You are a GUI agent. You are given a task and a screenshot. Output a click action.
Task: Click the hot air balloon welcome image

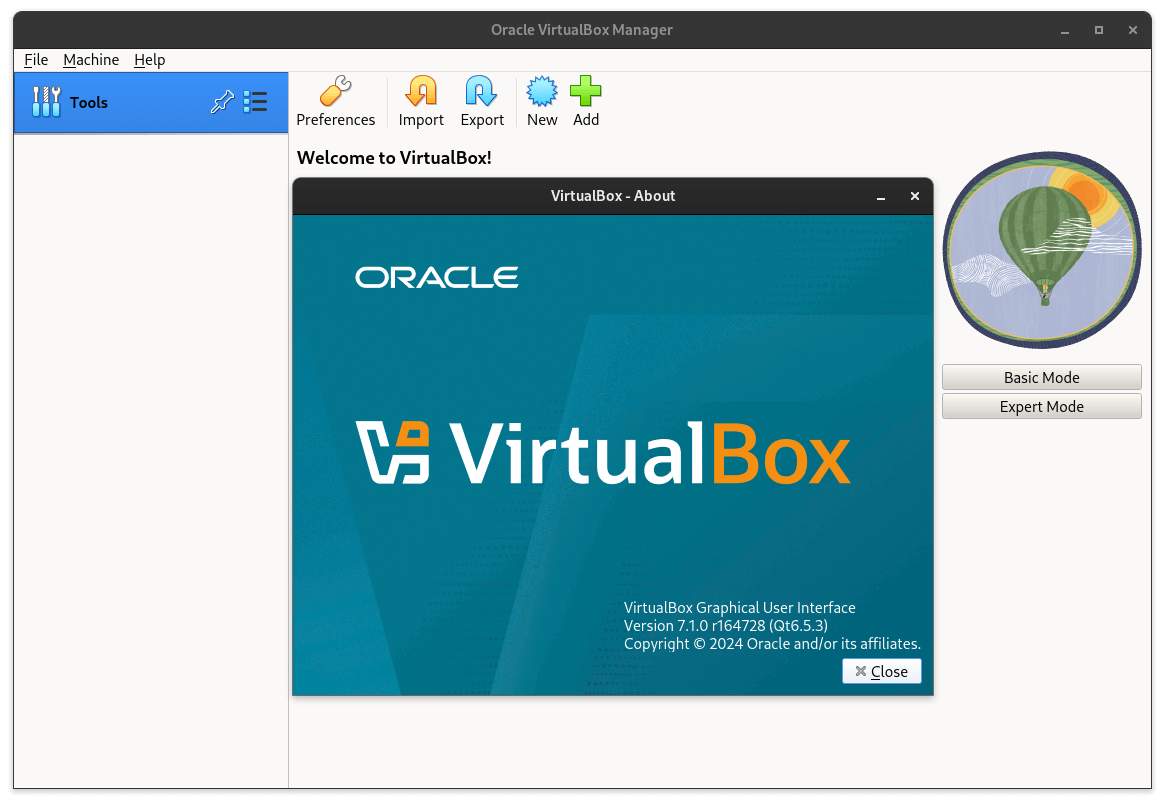(x=1041, y=249)
